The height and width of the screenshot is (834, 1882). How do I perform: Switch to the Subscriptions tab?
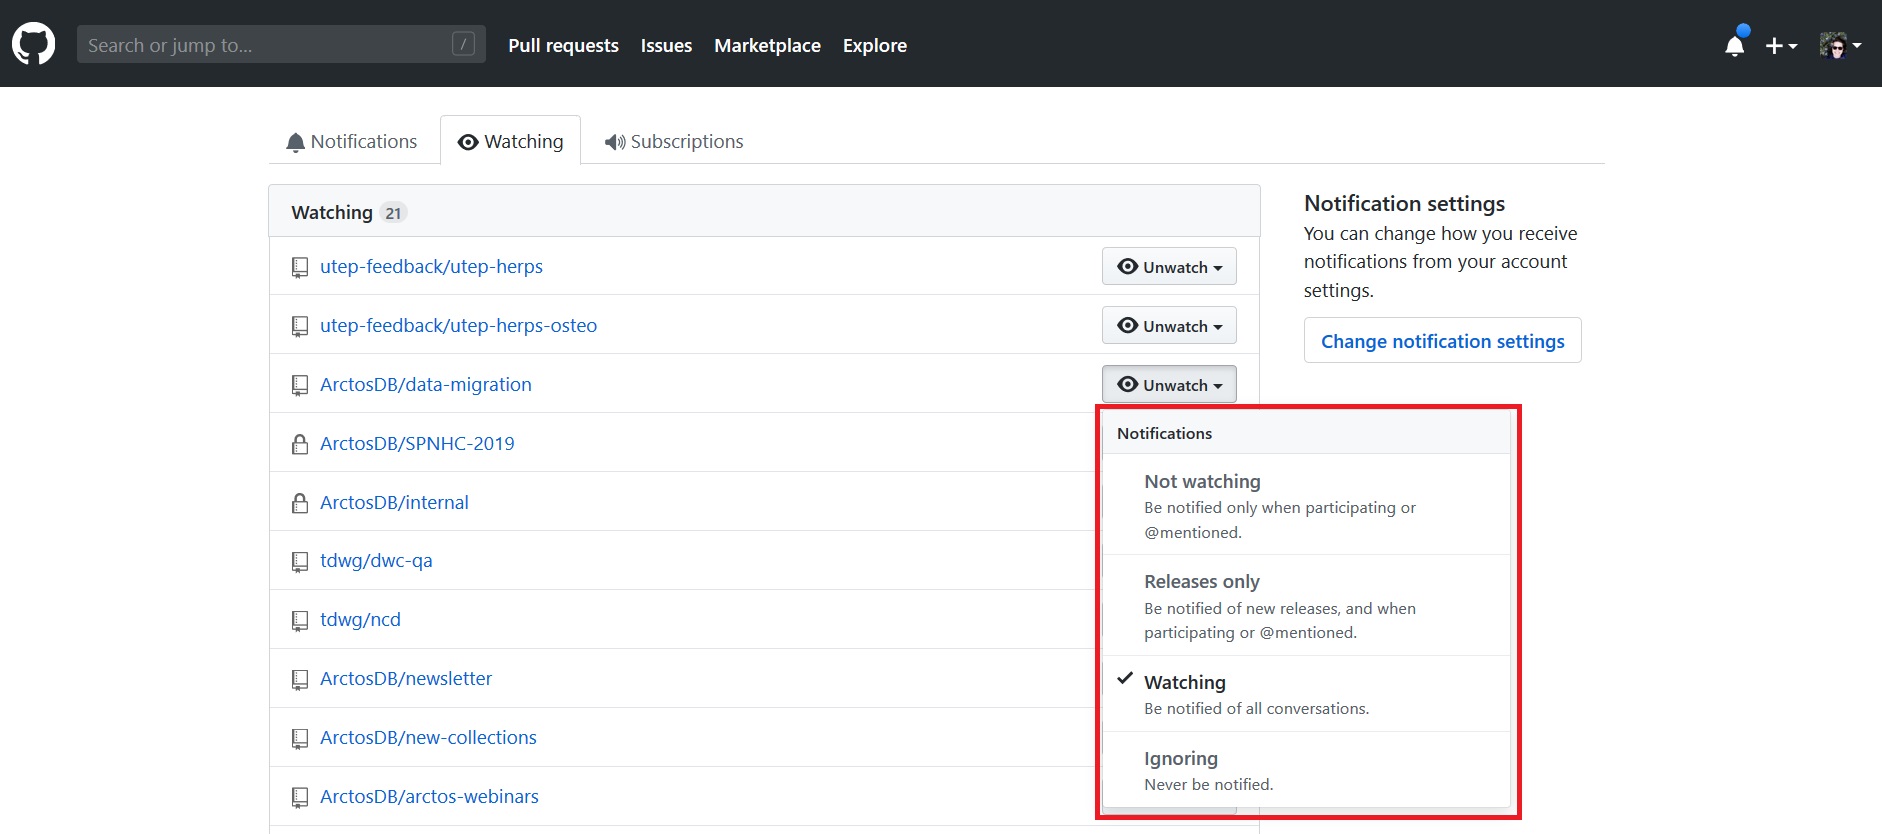click(674, 142)
